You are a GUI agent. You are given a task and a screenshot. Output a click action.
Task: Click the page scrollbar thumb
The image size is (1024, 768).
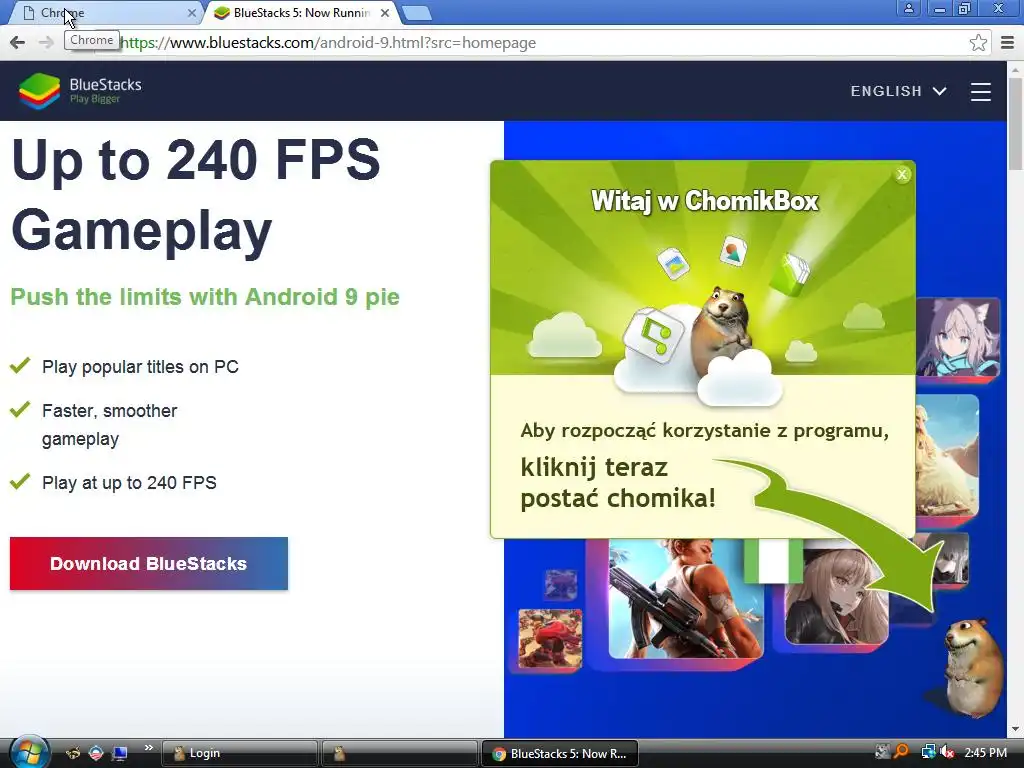pyautogui.click(x=1016, y=124)
